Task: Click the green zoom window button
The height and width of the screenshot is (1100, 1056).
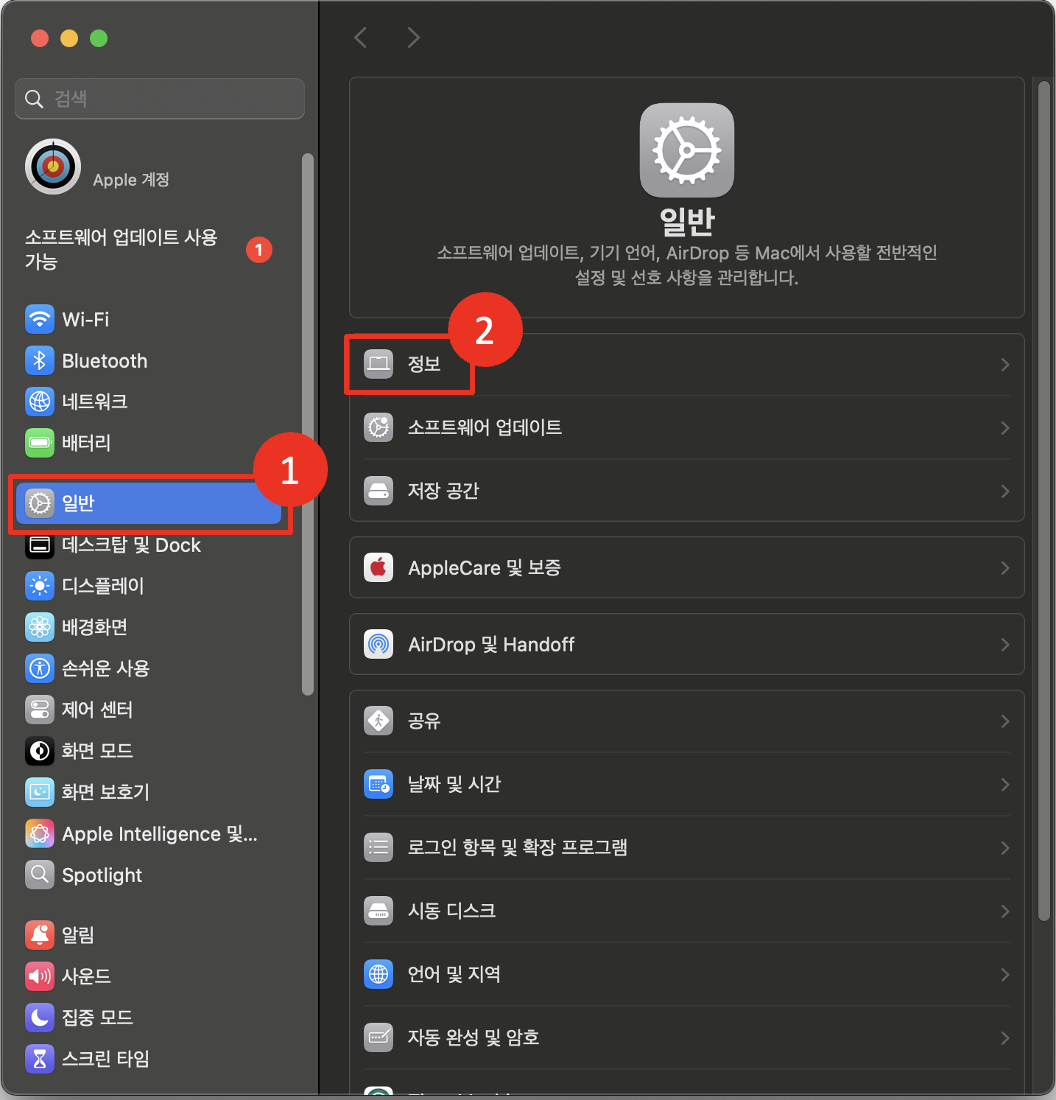Action: [99, 39]
